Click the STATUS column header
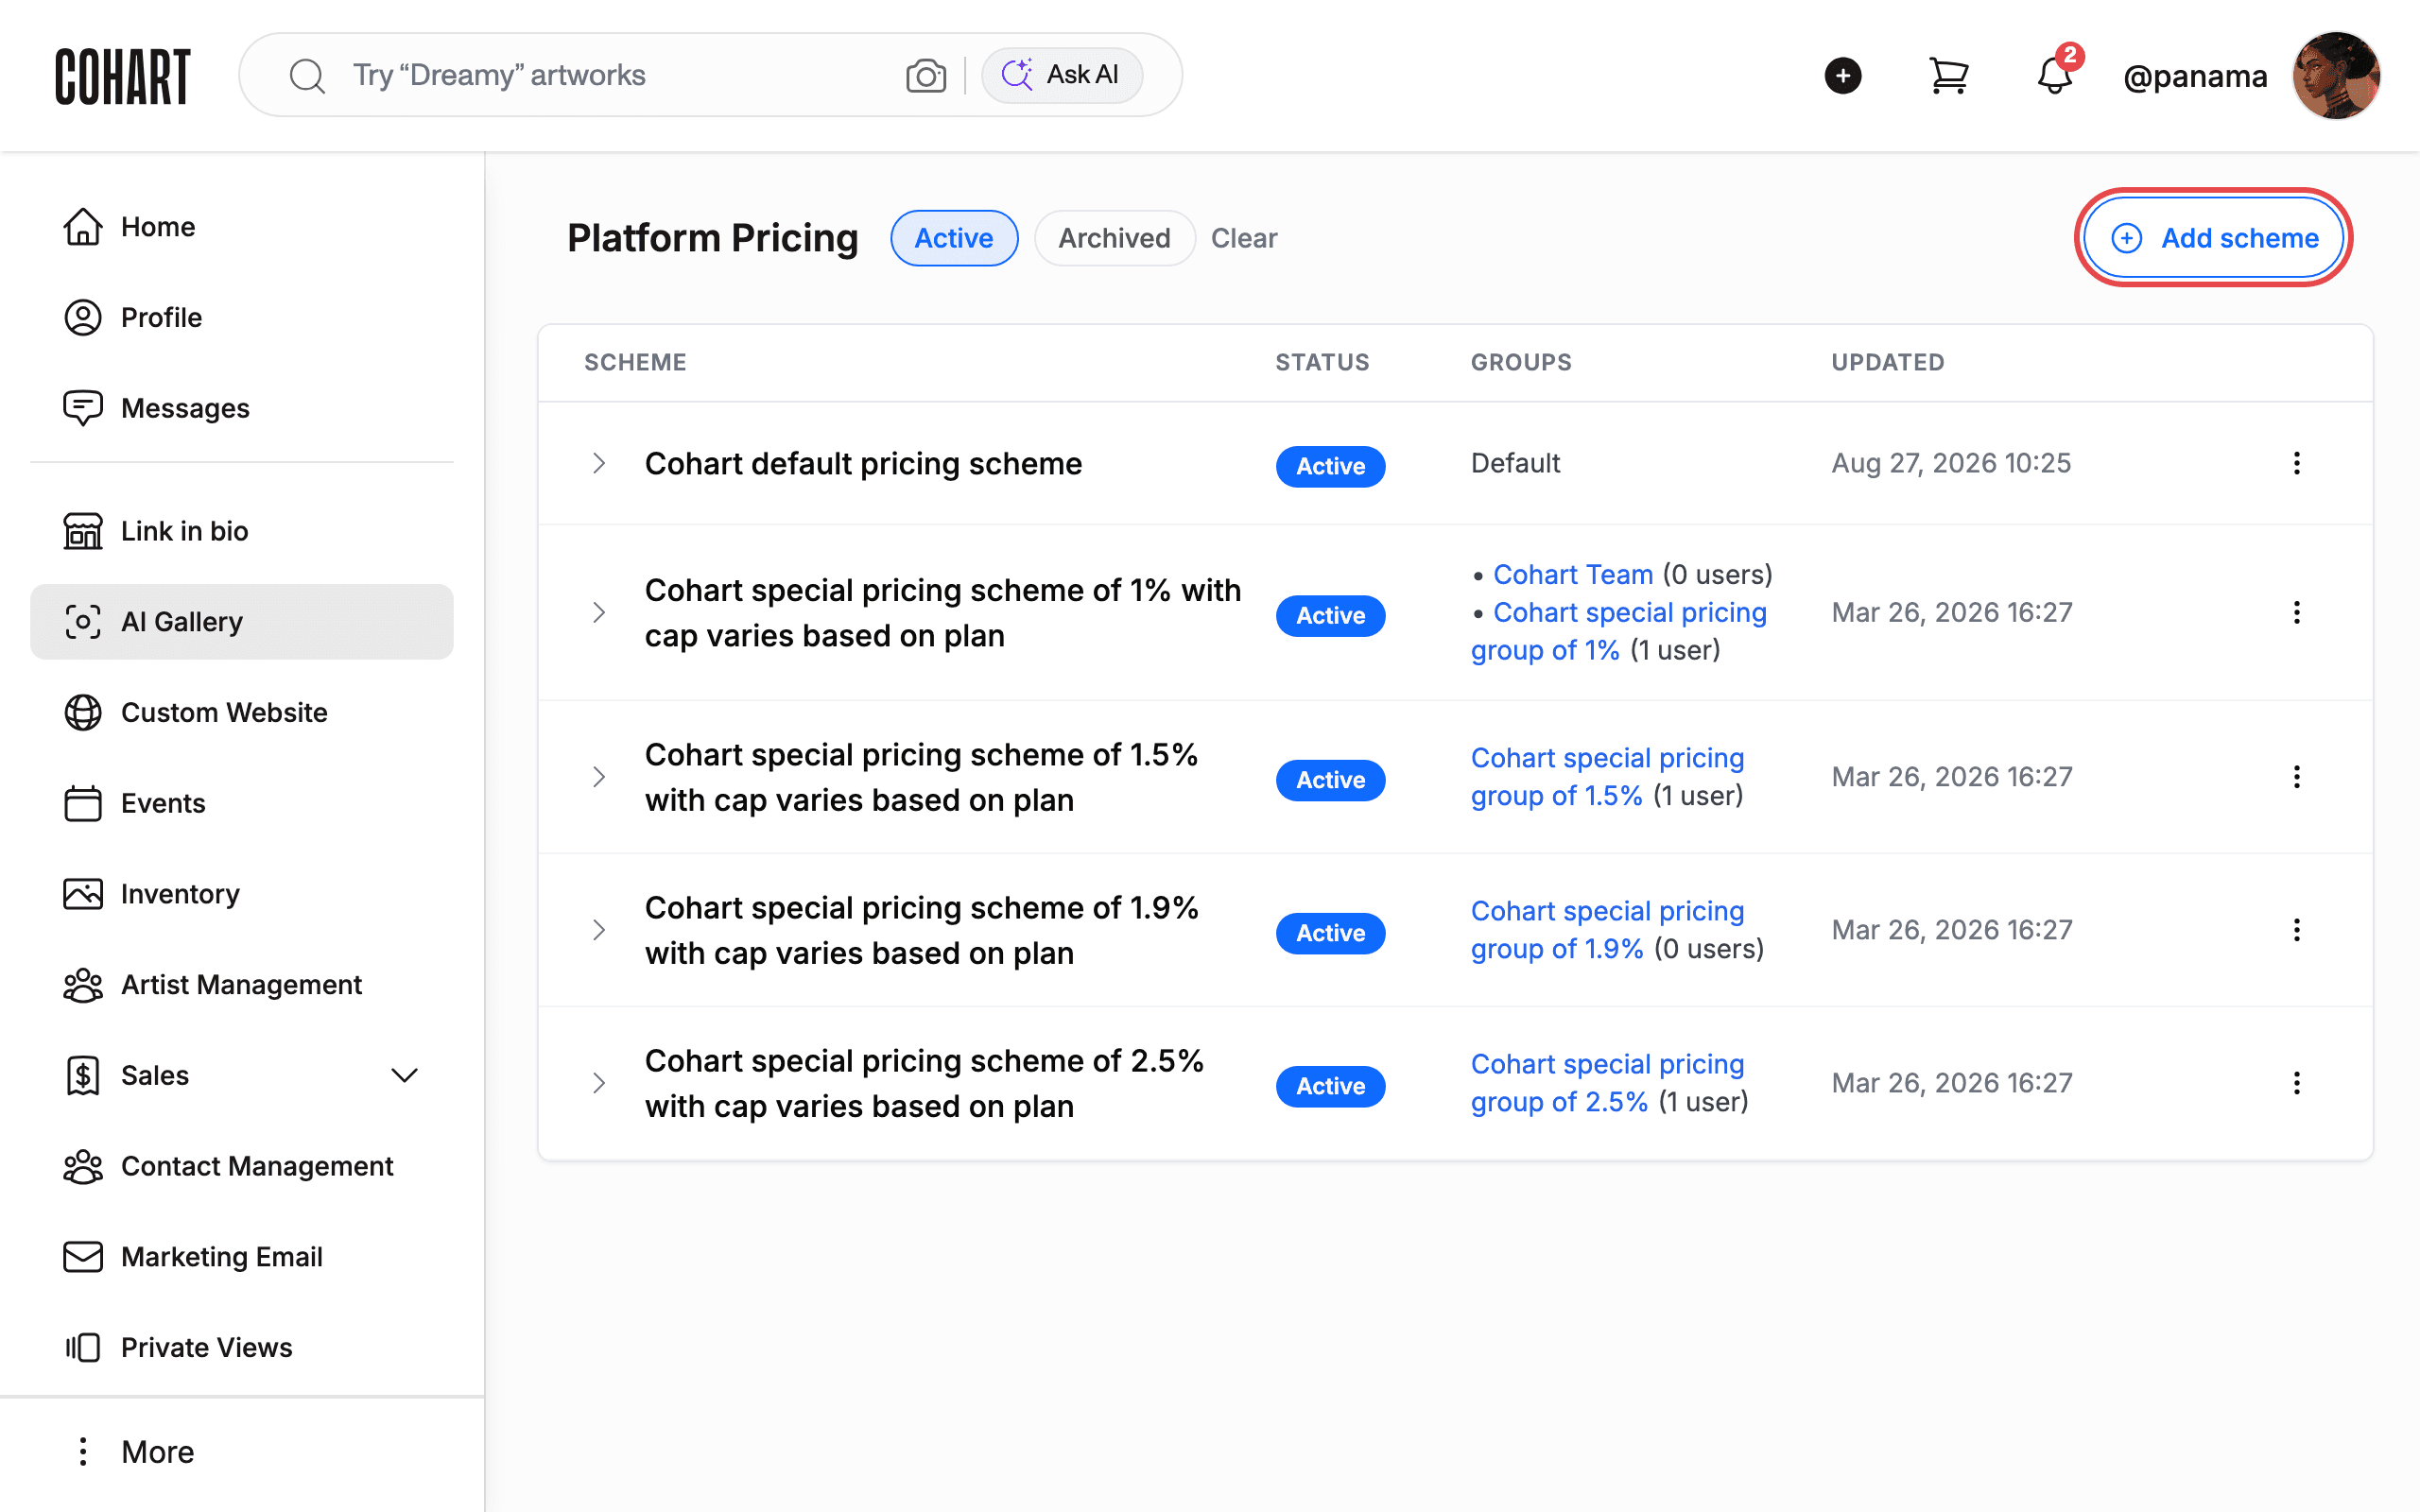 coord(1322,362)
